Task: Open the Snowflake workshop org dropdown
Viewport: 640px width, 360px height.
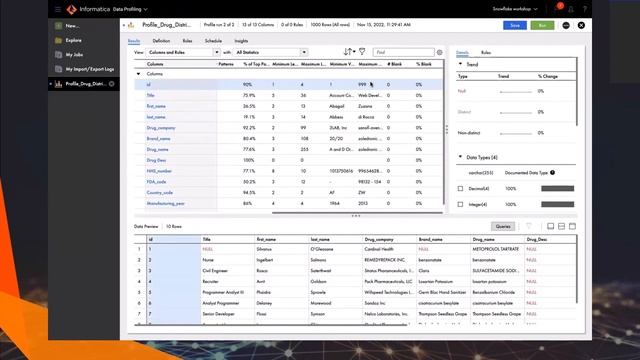Action: tap(515, 9)
